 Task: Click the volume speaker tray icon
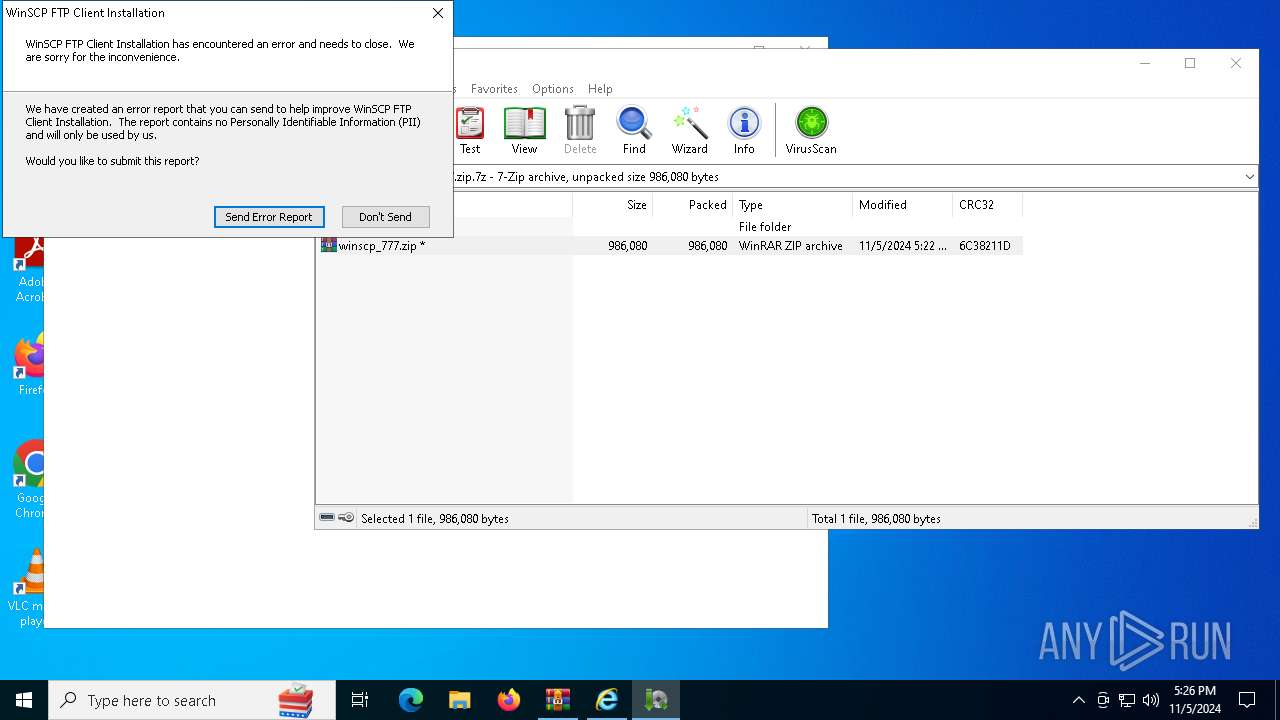coord(1151,700)
